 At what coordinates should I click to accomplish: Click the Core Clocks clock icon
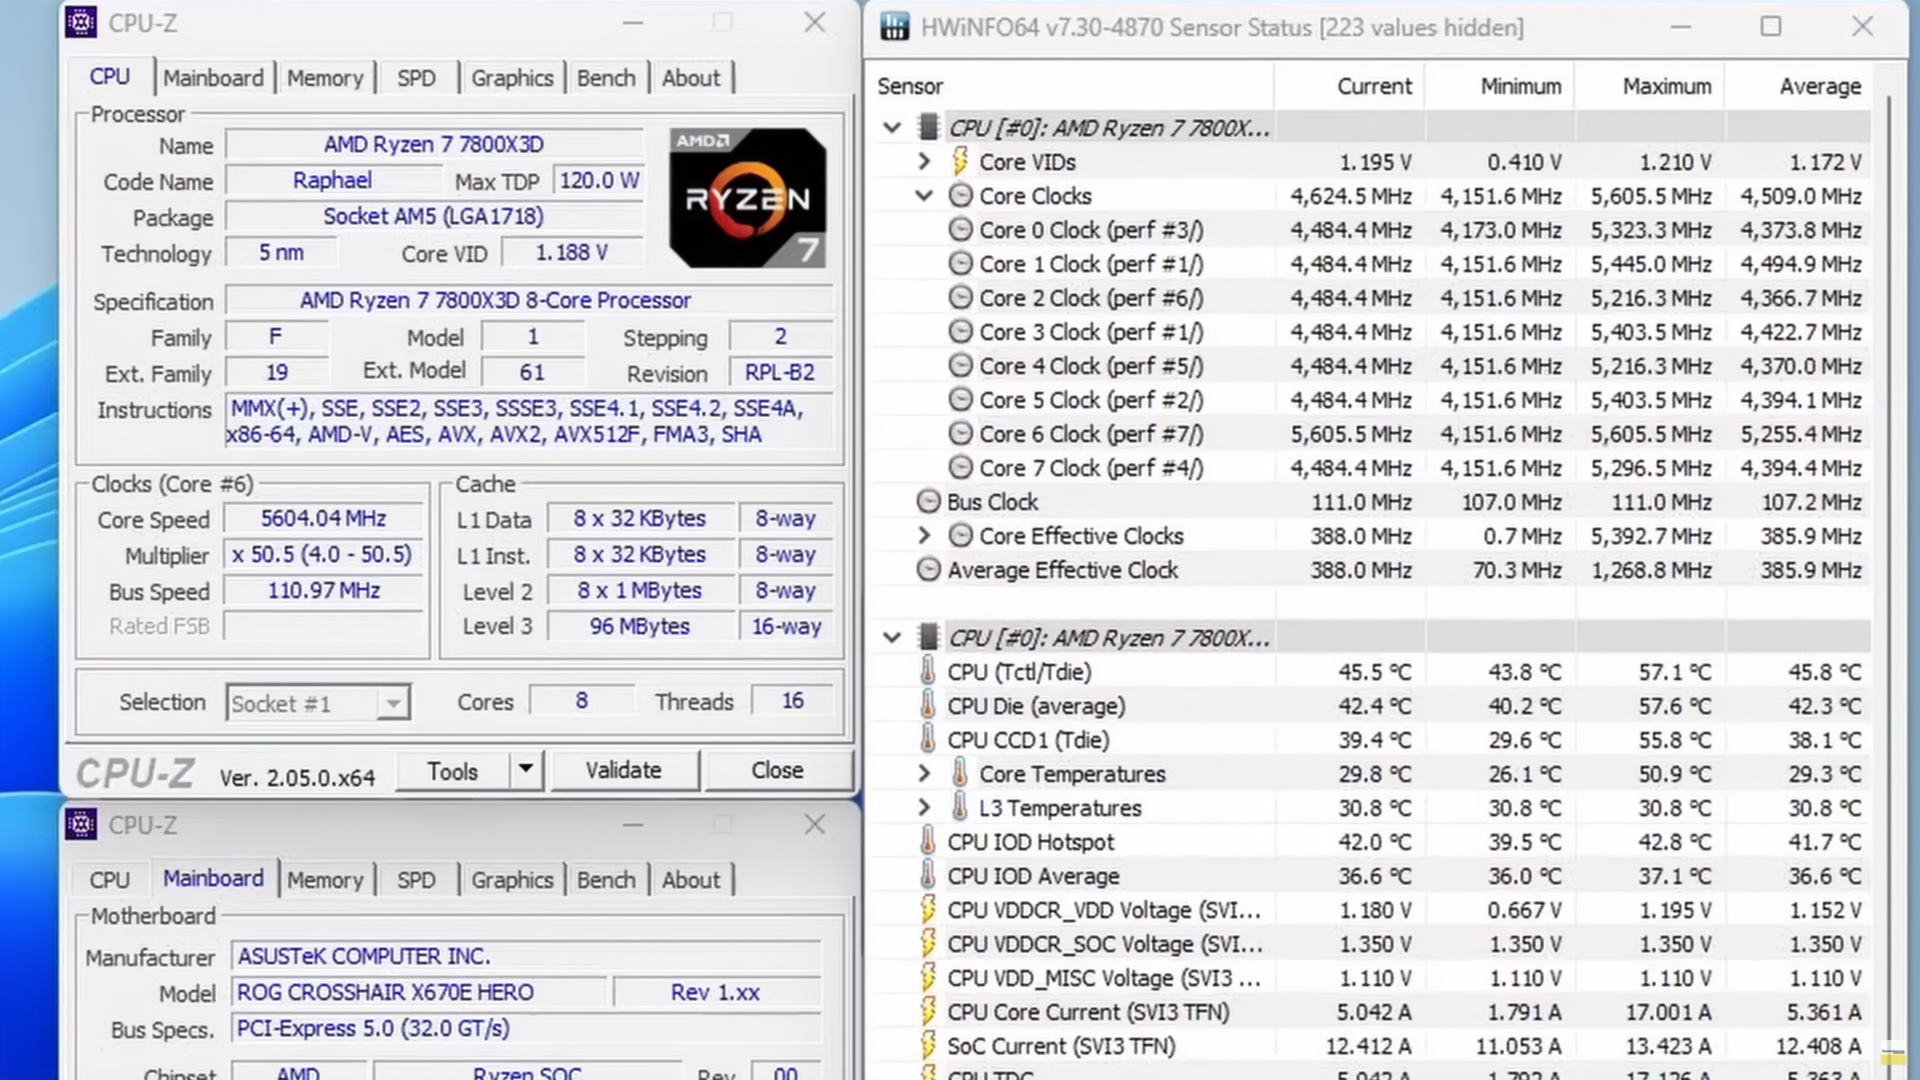click(x=960, y=196)
